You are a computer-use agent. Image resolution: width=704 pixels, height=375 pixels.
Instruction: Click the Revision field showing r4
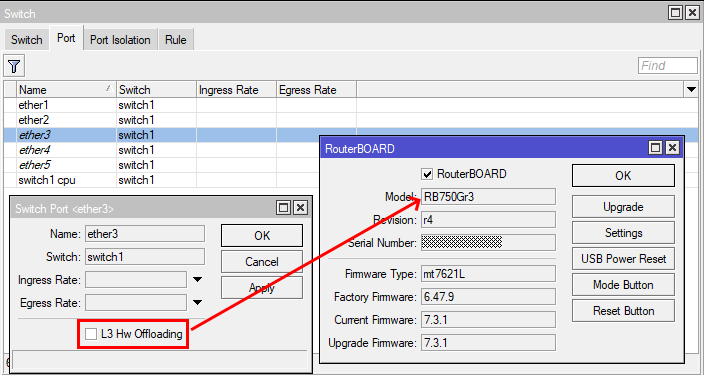tap(488, 220)
